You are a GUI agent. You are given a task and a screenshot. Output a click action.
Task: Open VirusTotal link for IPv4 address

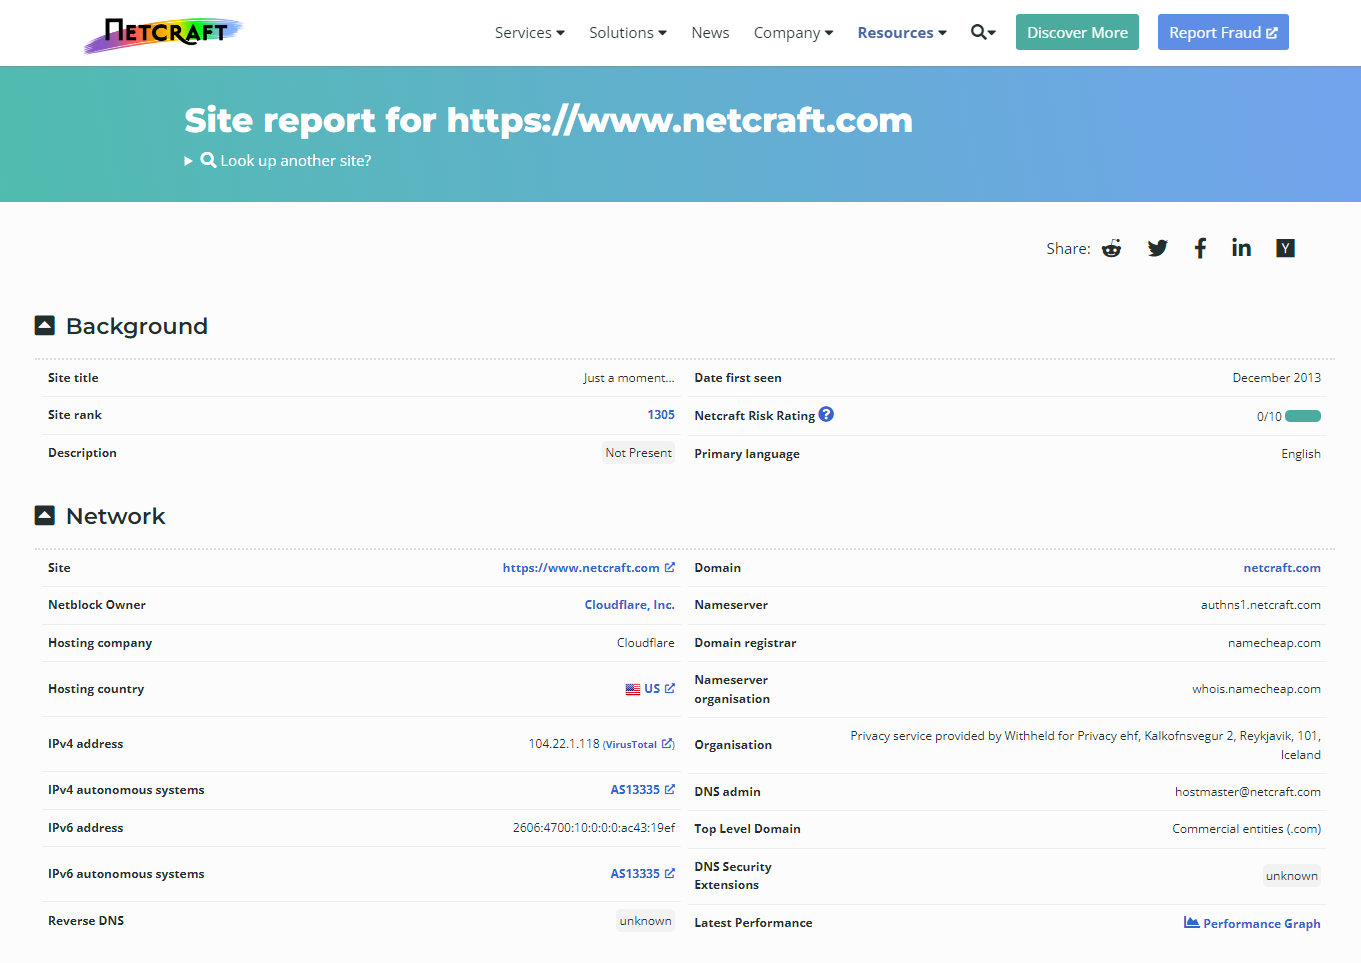tap(639, 744)
